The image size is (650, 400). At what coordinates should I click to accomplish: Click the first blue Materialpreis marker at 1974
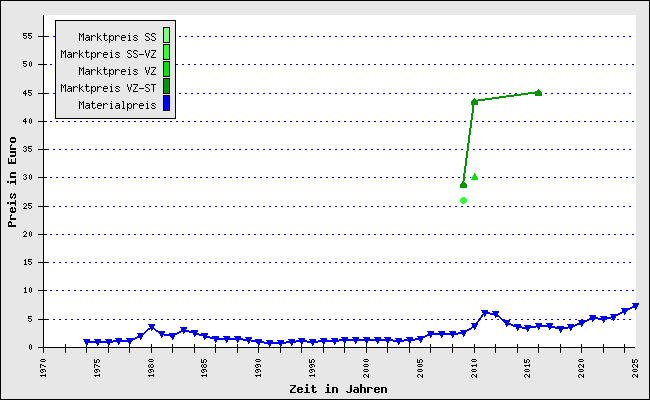[x=87, y=342]
